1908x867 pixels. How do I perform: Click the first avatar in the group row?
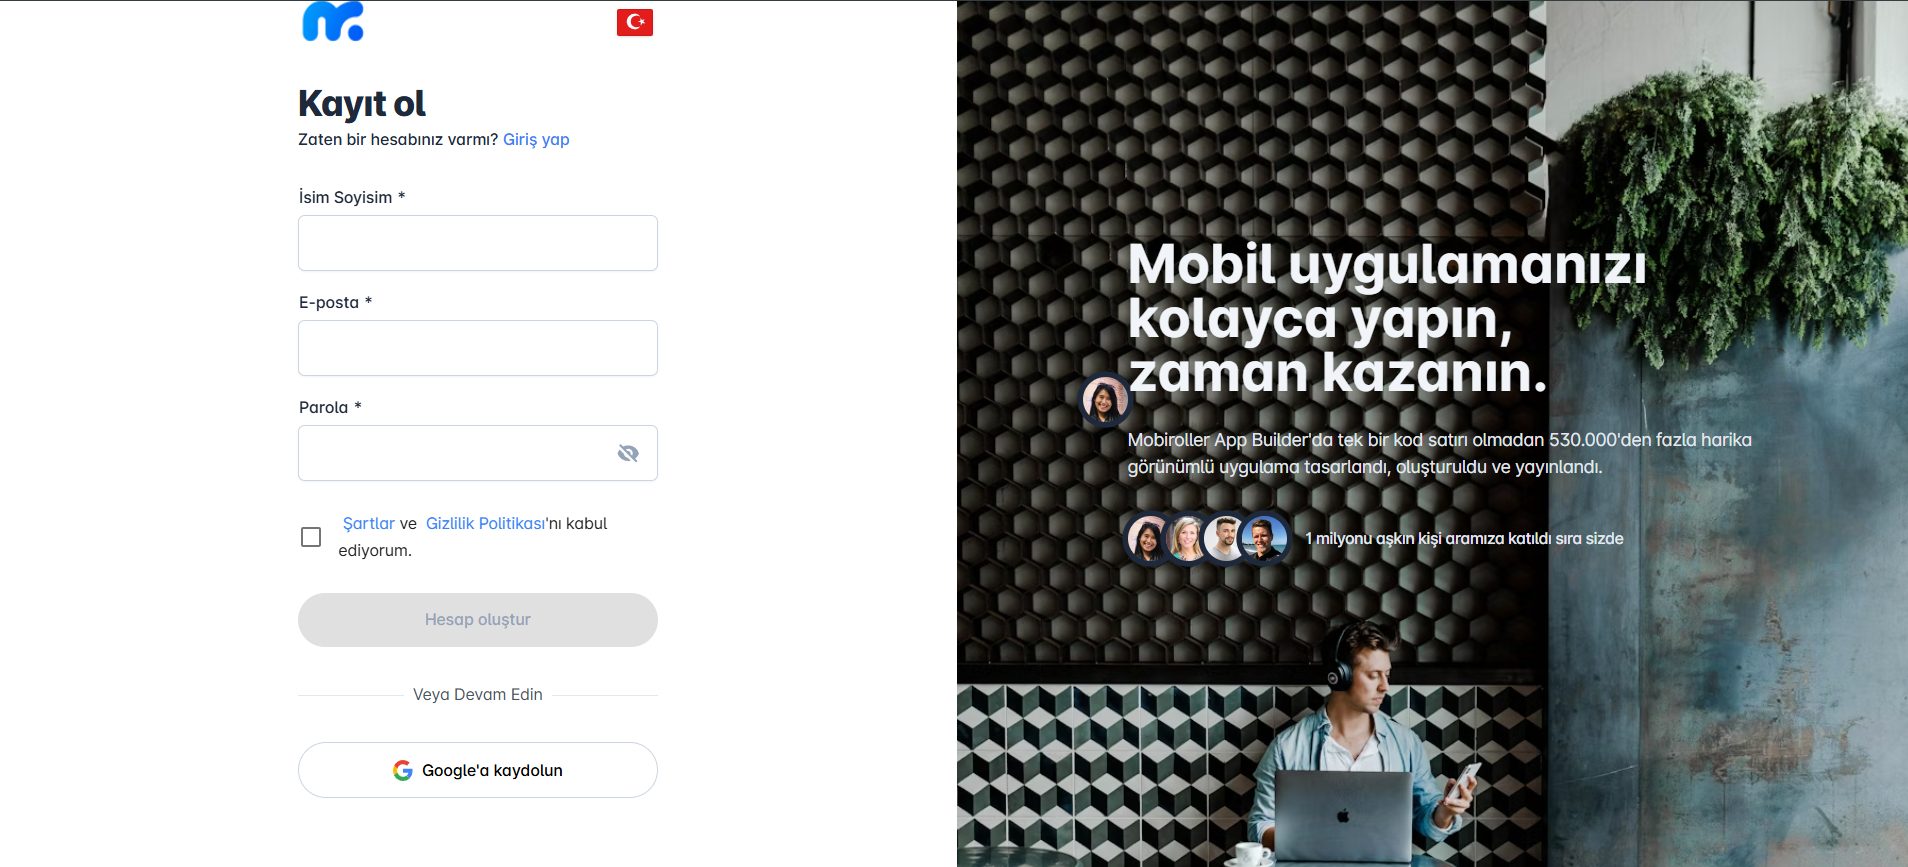(1149, 539)
